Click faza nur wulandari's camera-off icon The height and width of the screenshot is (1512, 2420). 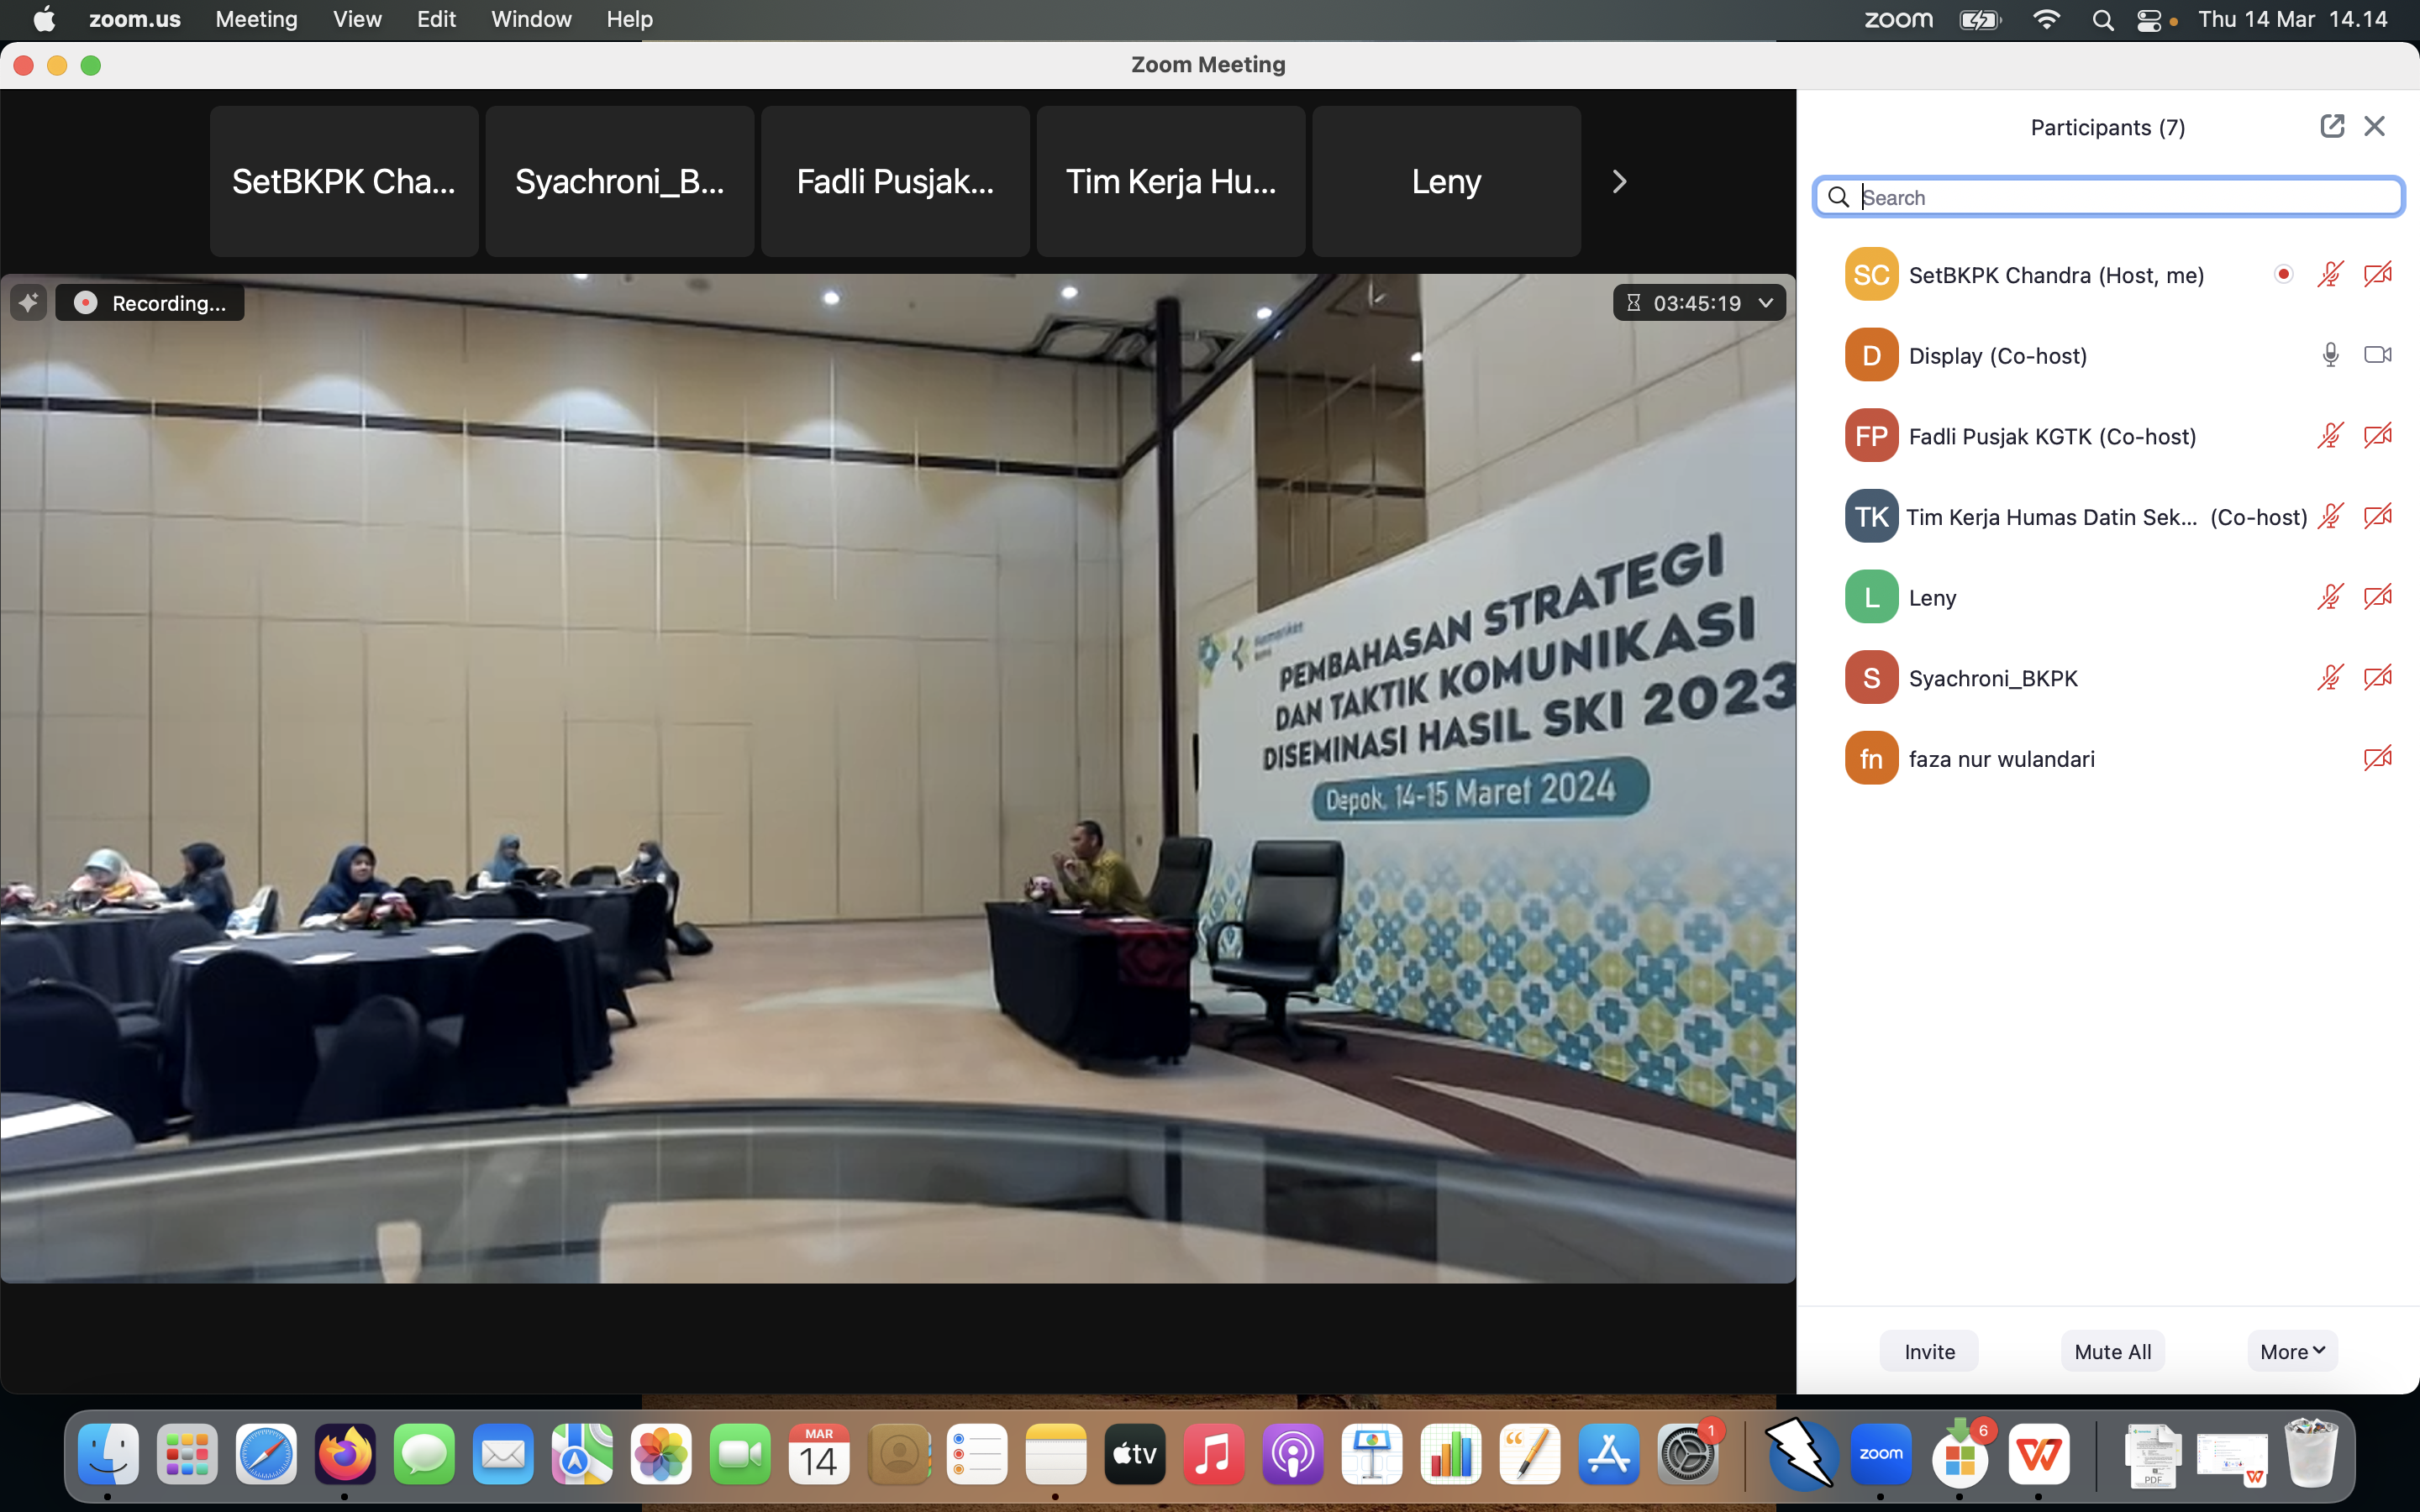[2377, 758]
